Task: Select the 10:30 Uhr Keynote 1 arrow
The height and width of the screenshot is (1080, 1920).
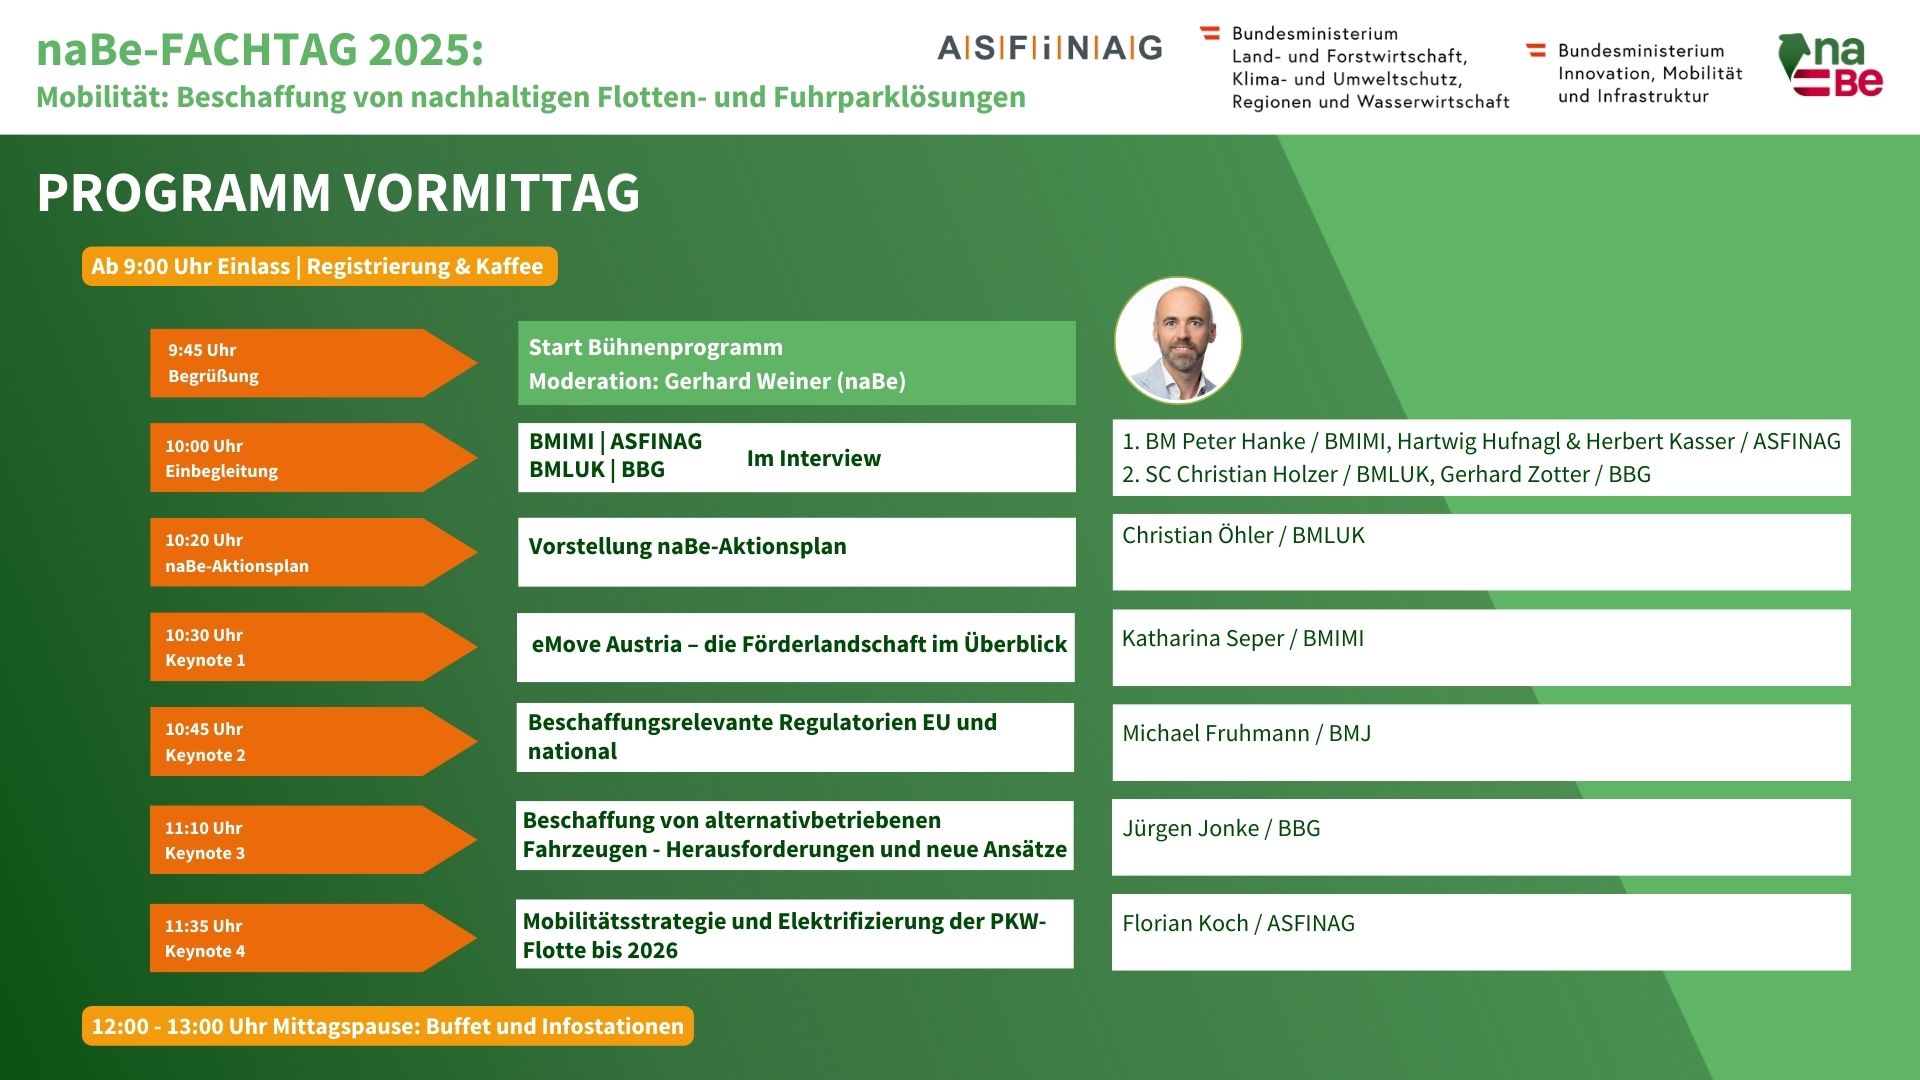Action: (300, 647)
